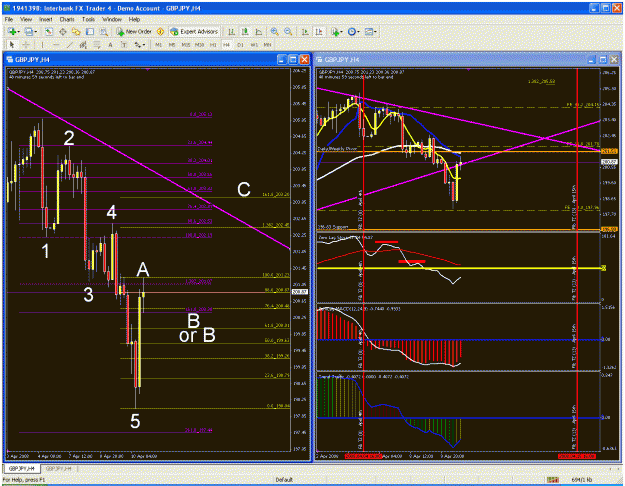Select the Text 'A' tool
This screenshot has height=486, width=625.
[110, 45]
